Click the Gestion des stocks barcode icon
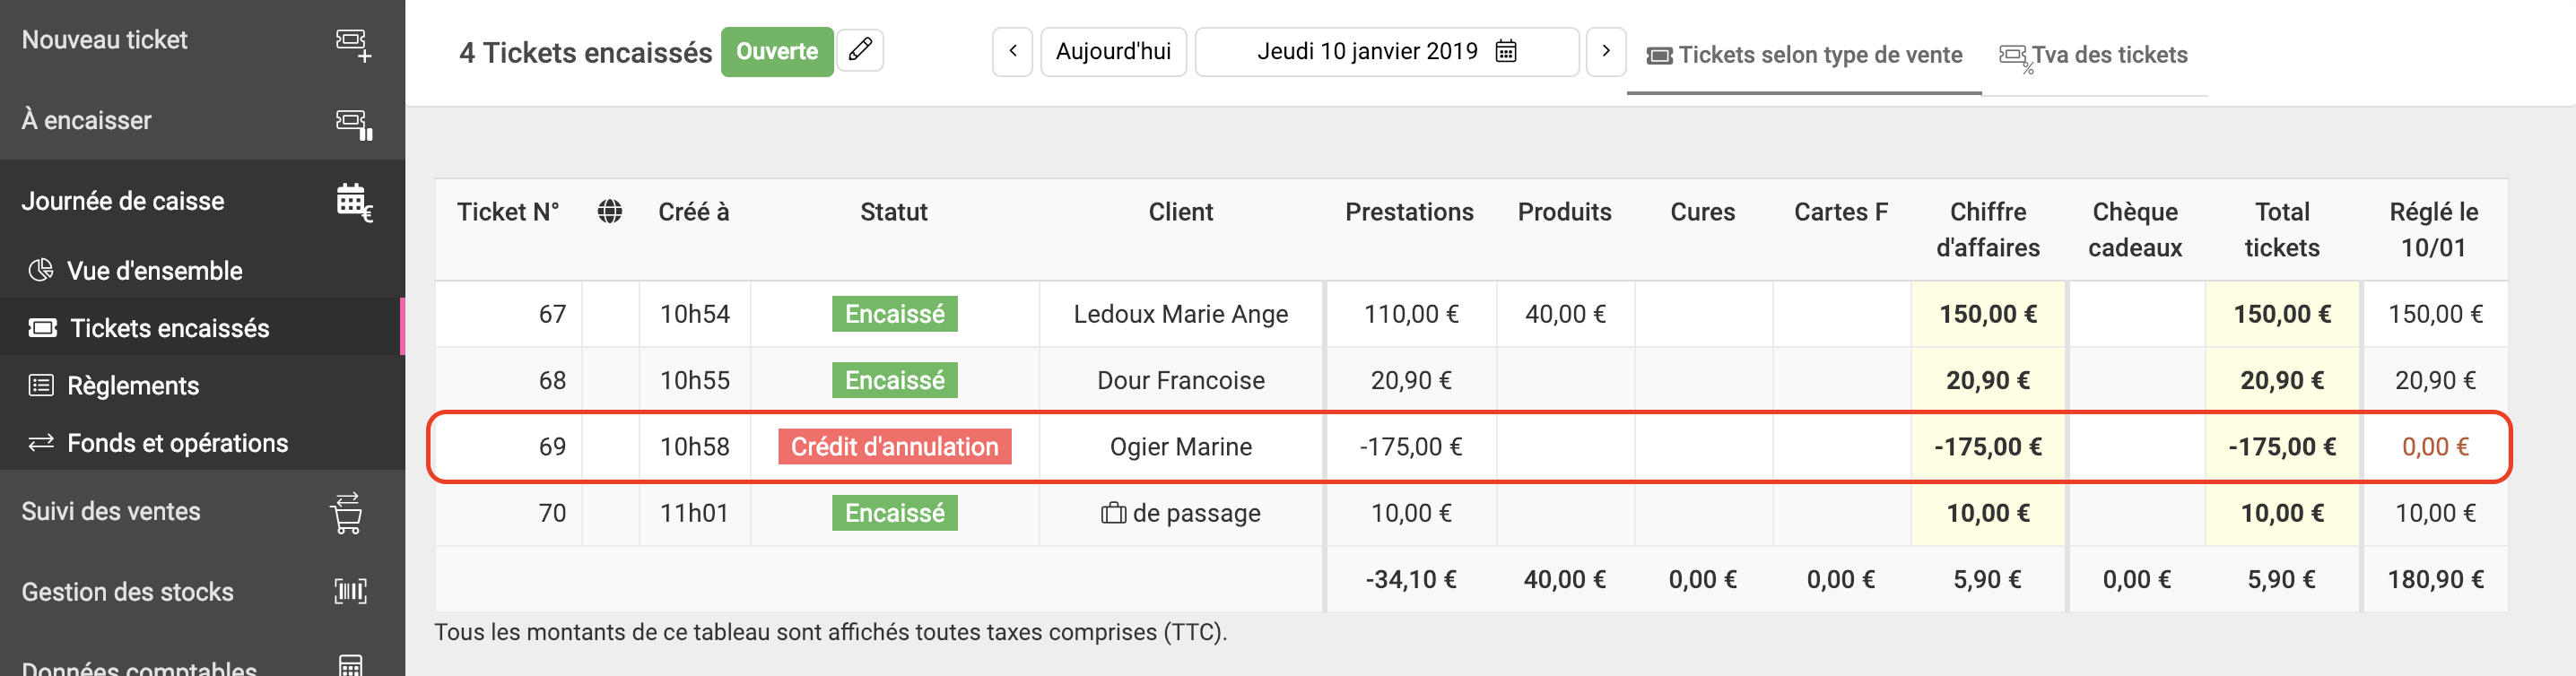This screenshot has width=2576, height=676. 350,591
